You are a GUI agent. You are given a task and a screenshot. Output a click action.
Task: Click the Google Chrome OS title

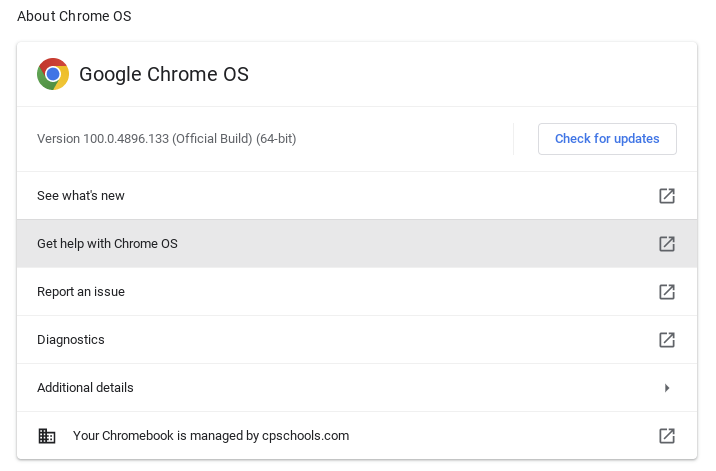(164, 74)
